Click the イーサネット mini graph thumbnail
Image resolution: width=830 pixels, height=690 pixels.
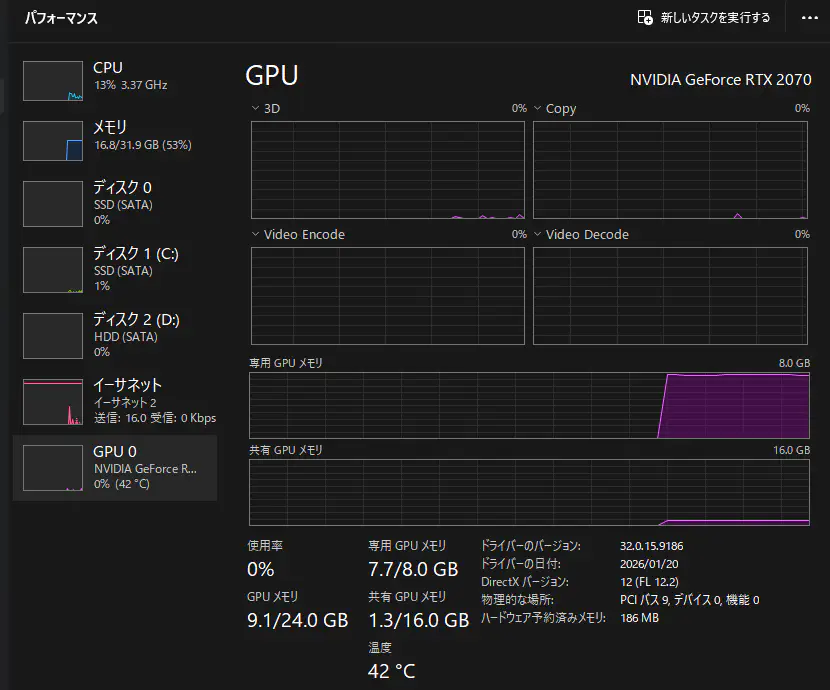(53, 402)
